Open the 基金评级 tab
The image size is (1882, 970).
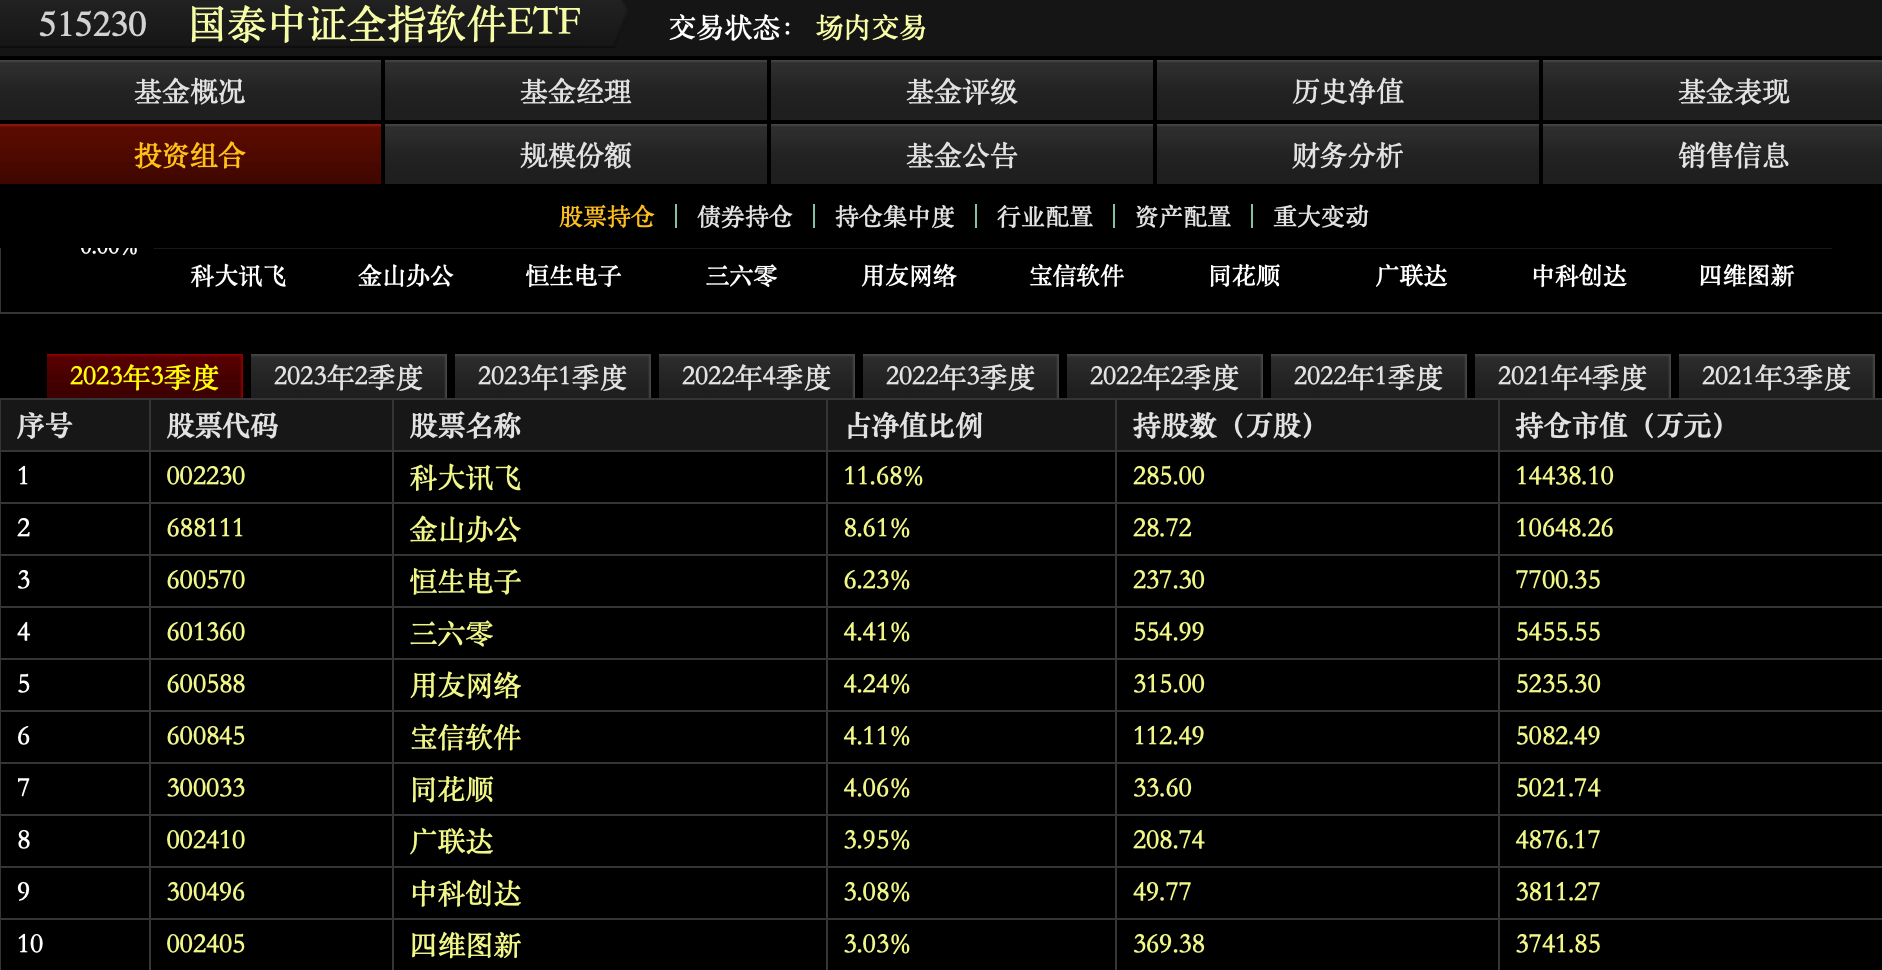962,91
